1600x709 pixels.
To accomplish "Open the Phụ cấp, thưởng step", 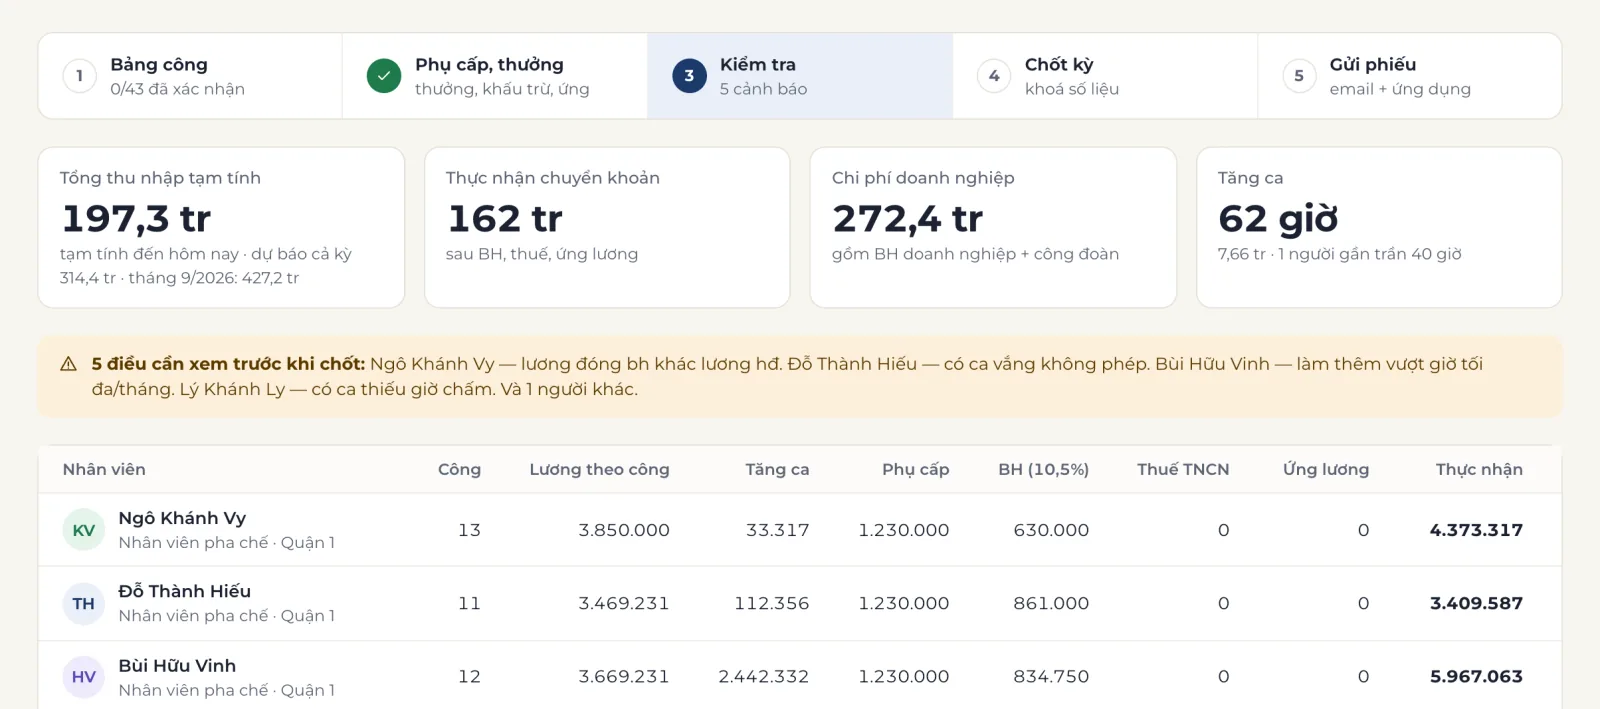I will [495, 76].
